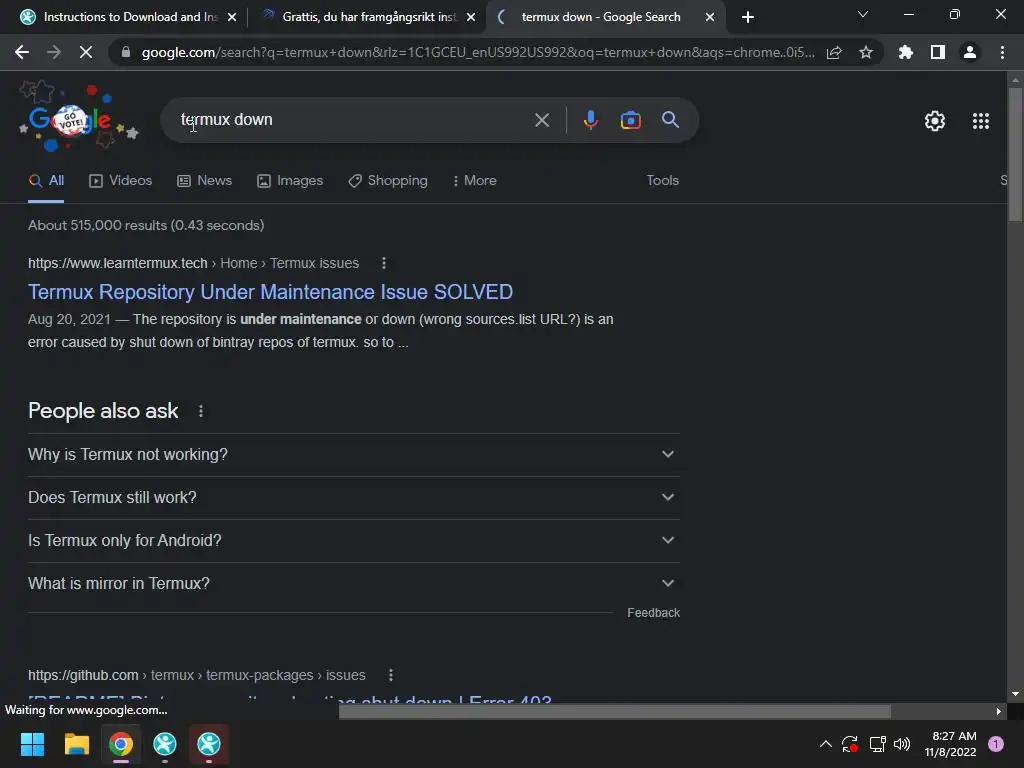Open network display tray icon
Image resolution: width=1024 pixels, height=768 pixels.
pos(877,744)
